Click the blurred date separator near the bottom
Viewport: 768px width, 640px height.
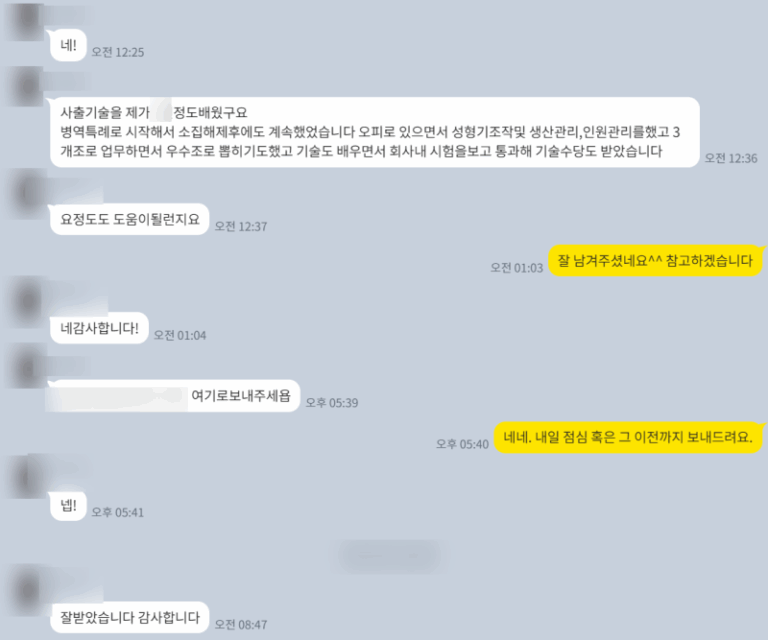(389, 556)
